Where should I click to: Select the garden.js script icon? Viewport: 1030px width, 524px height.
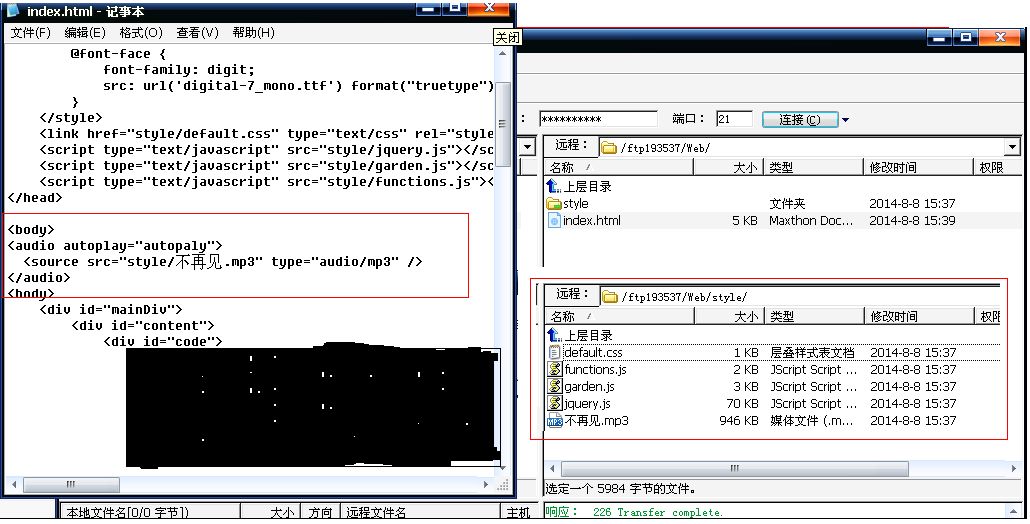click(555, 387)
